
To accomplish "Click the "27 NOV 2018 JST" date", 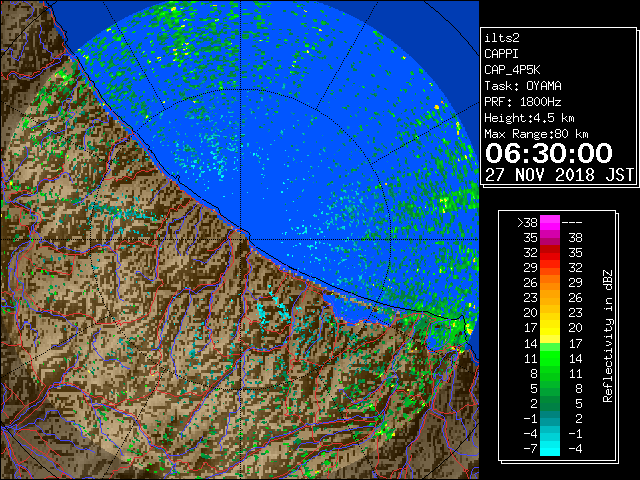I will pos(559,175).
